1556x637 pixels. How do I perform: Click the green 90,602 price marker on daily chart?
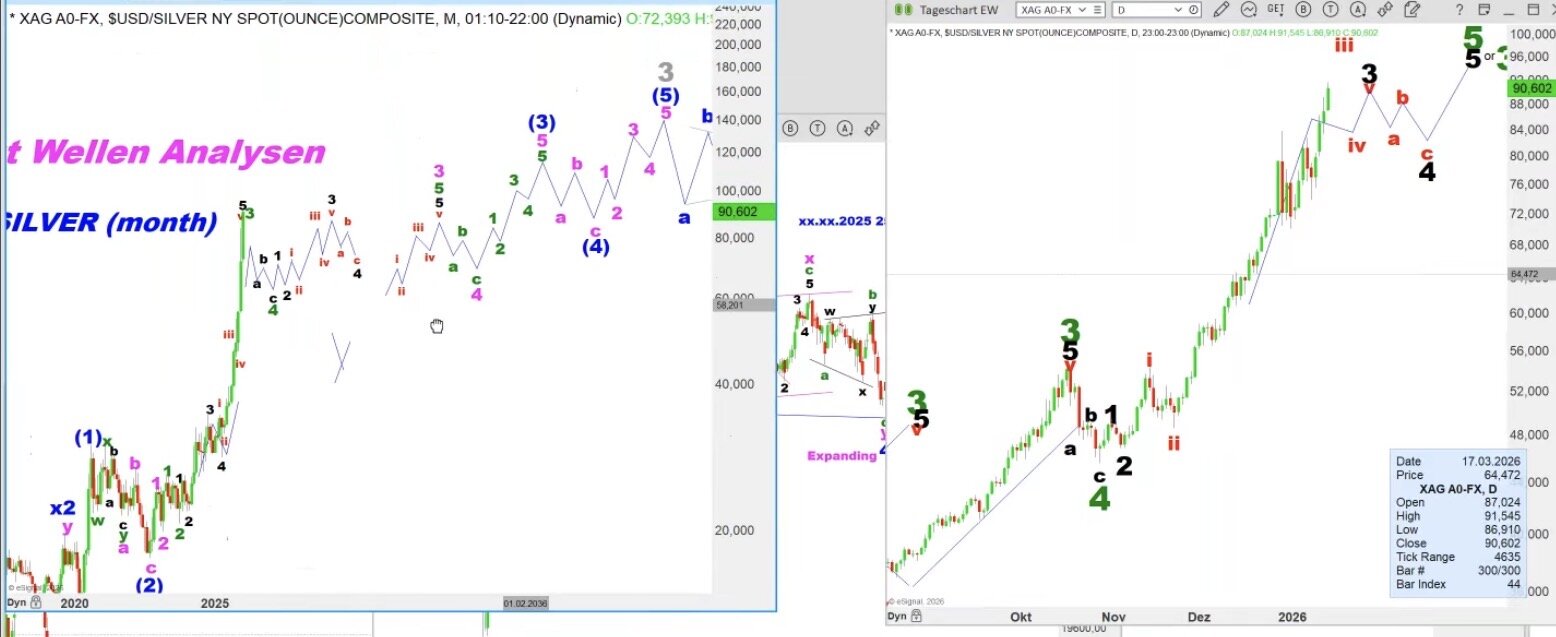point(1530,88)
